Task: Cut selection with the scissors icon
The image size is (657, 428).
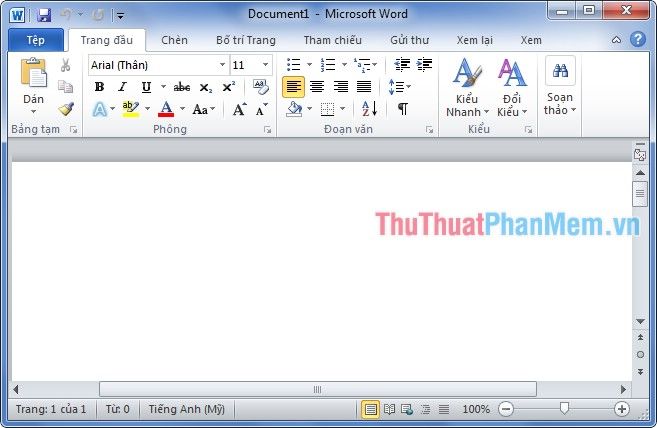Action: (x=66, y=65)
